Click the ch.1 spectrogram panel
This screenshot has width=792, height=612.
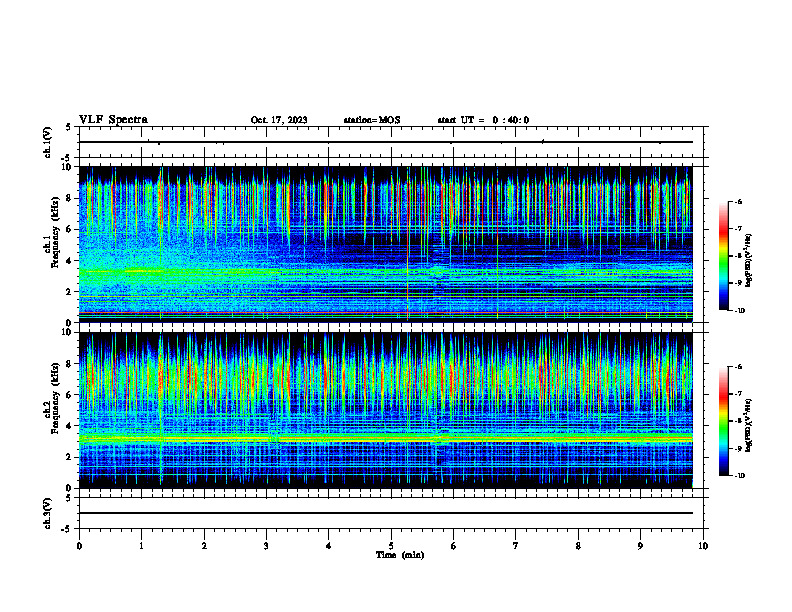[x=386, y=244]
